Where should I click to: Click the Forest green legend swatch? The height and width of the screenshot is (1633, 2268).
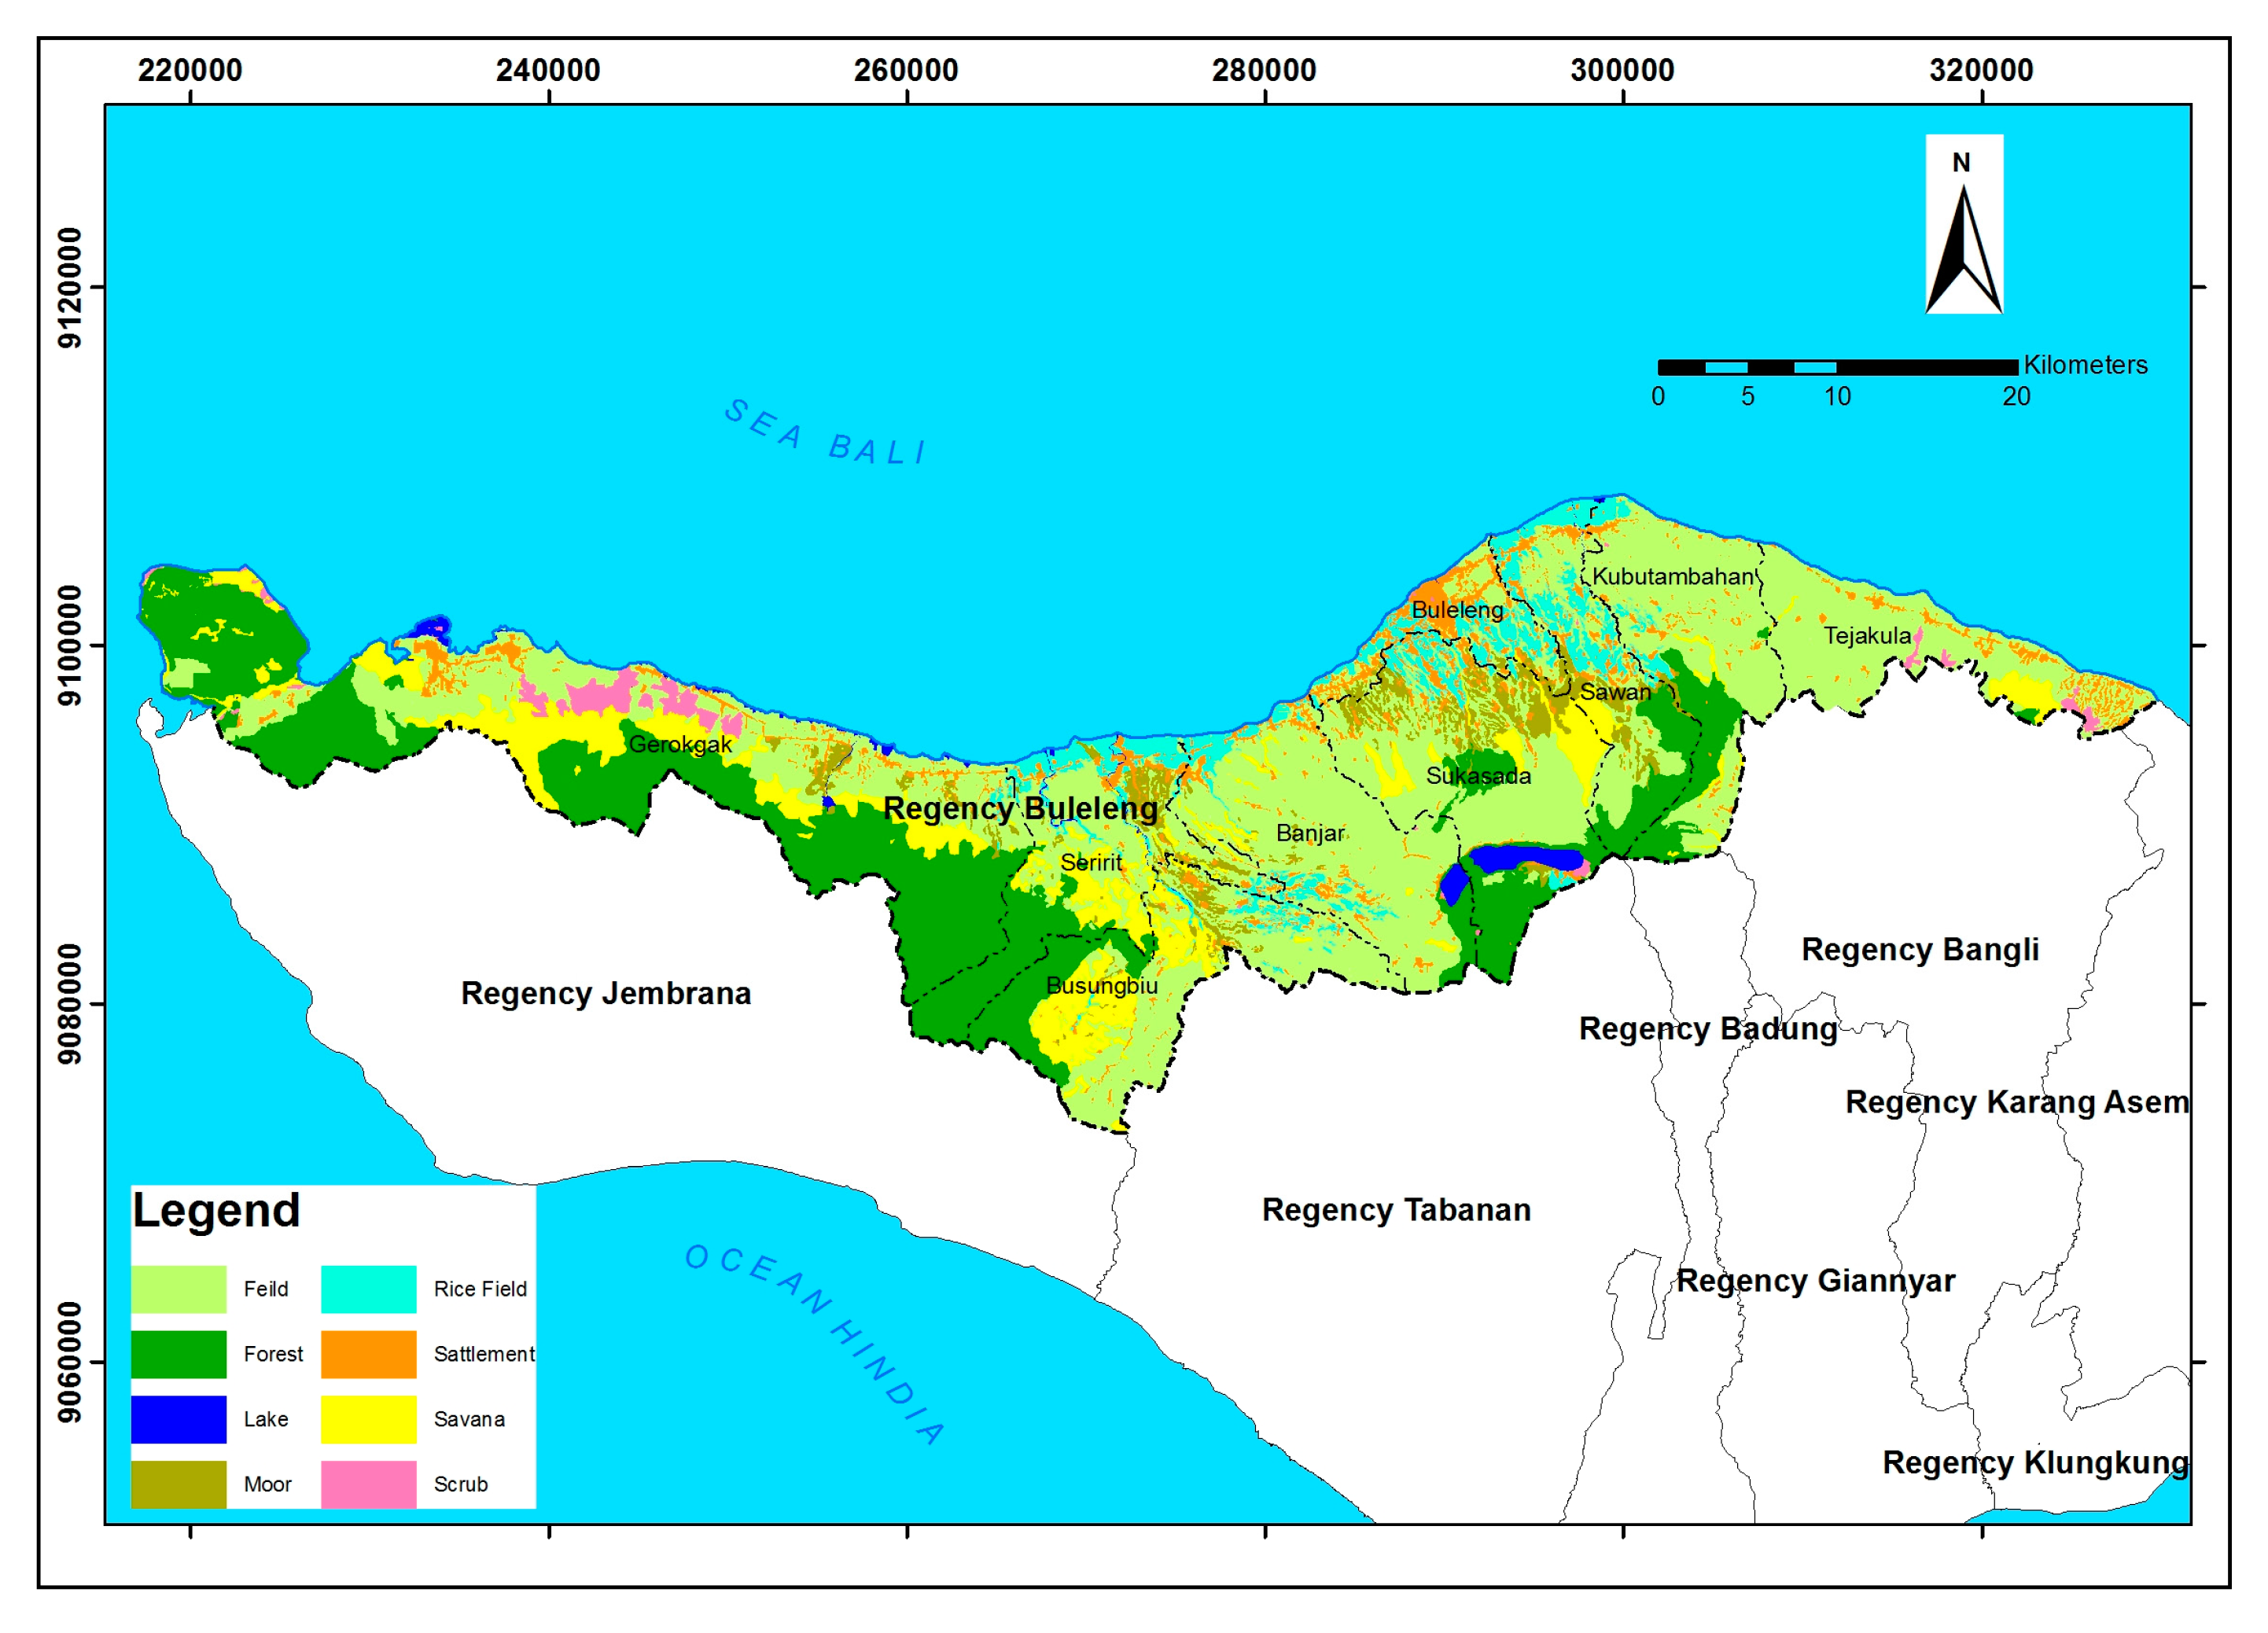(x=178, y=1353)
